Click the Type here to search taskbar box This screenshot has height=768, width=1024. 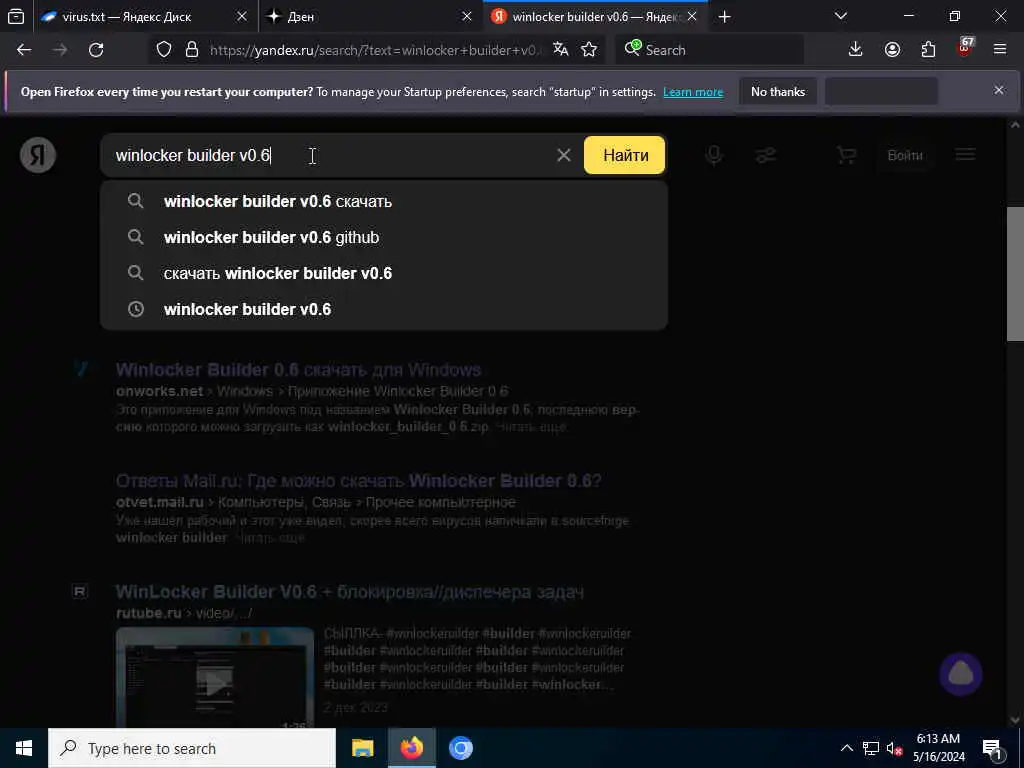191,748
